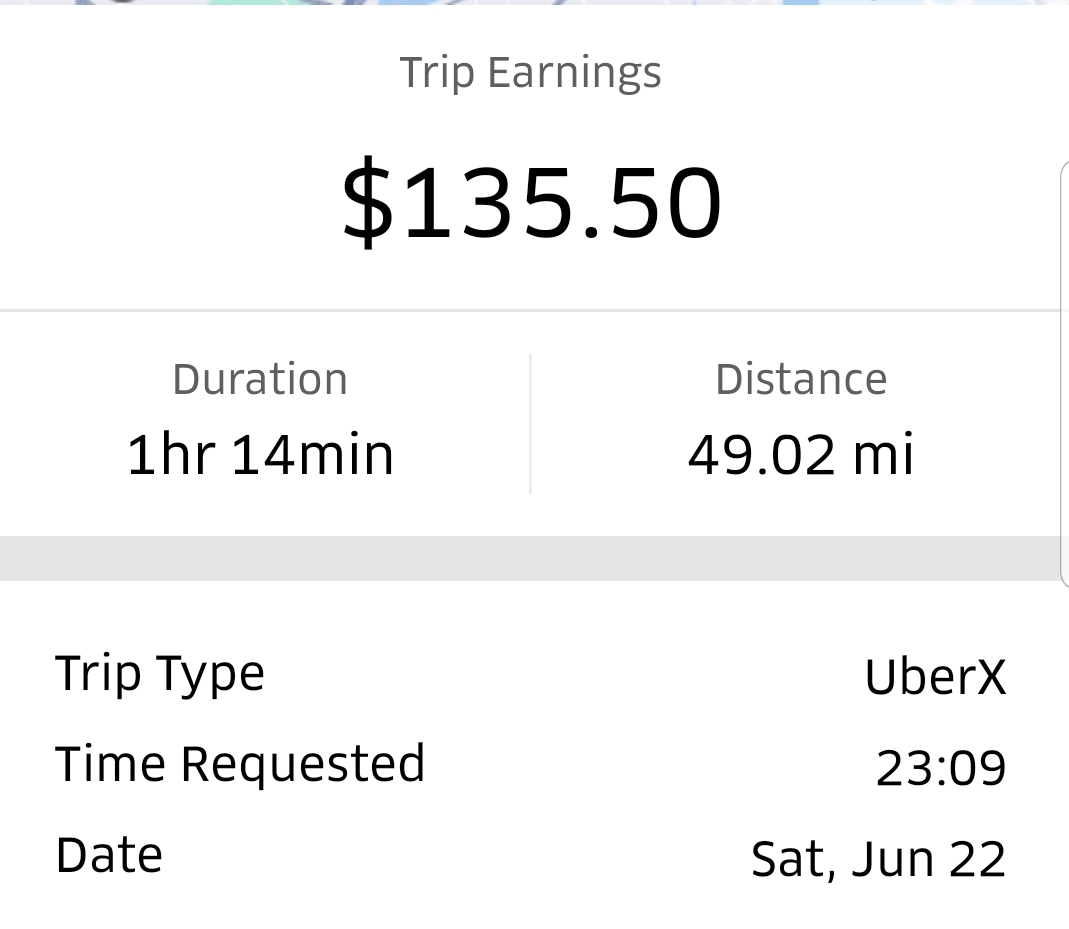Tap the Distance label
The height and width of the screenshot is (929, 1069).
[801, 380]
